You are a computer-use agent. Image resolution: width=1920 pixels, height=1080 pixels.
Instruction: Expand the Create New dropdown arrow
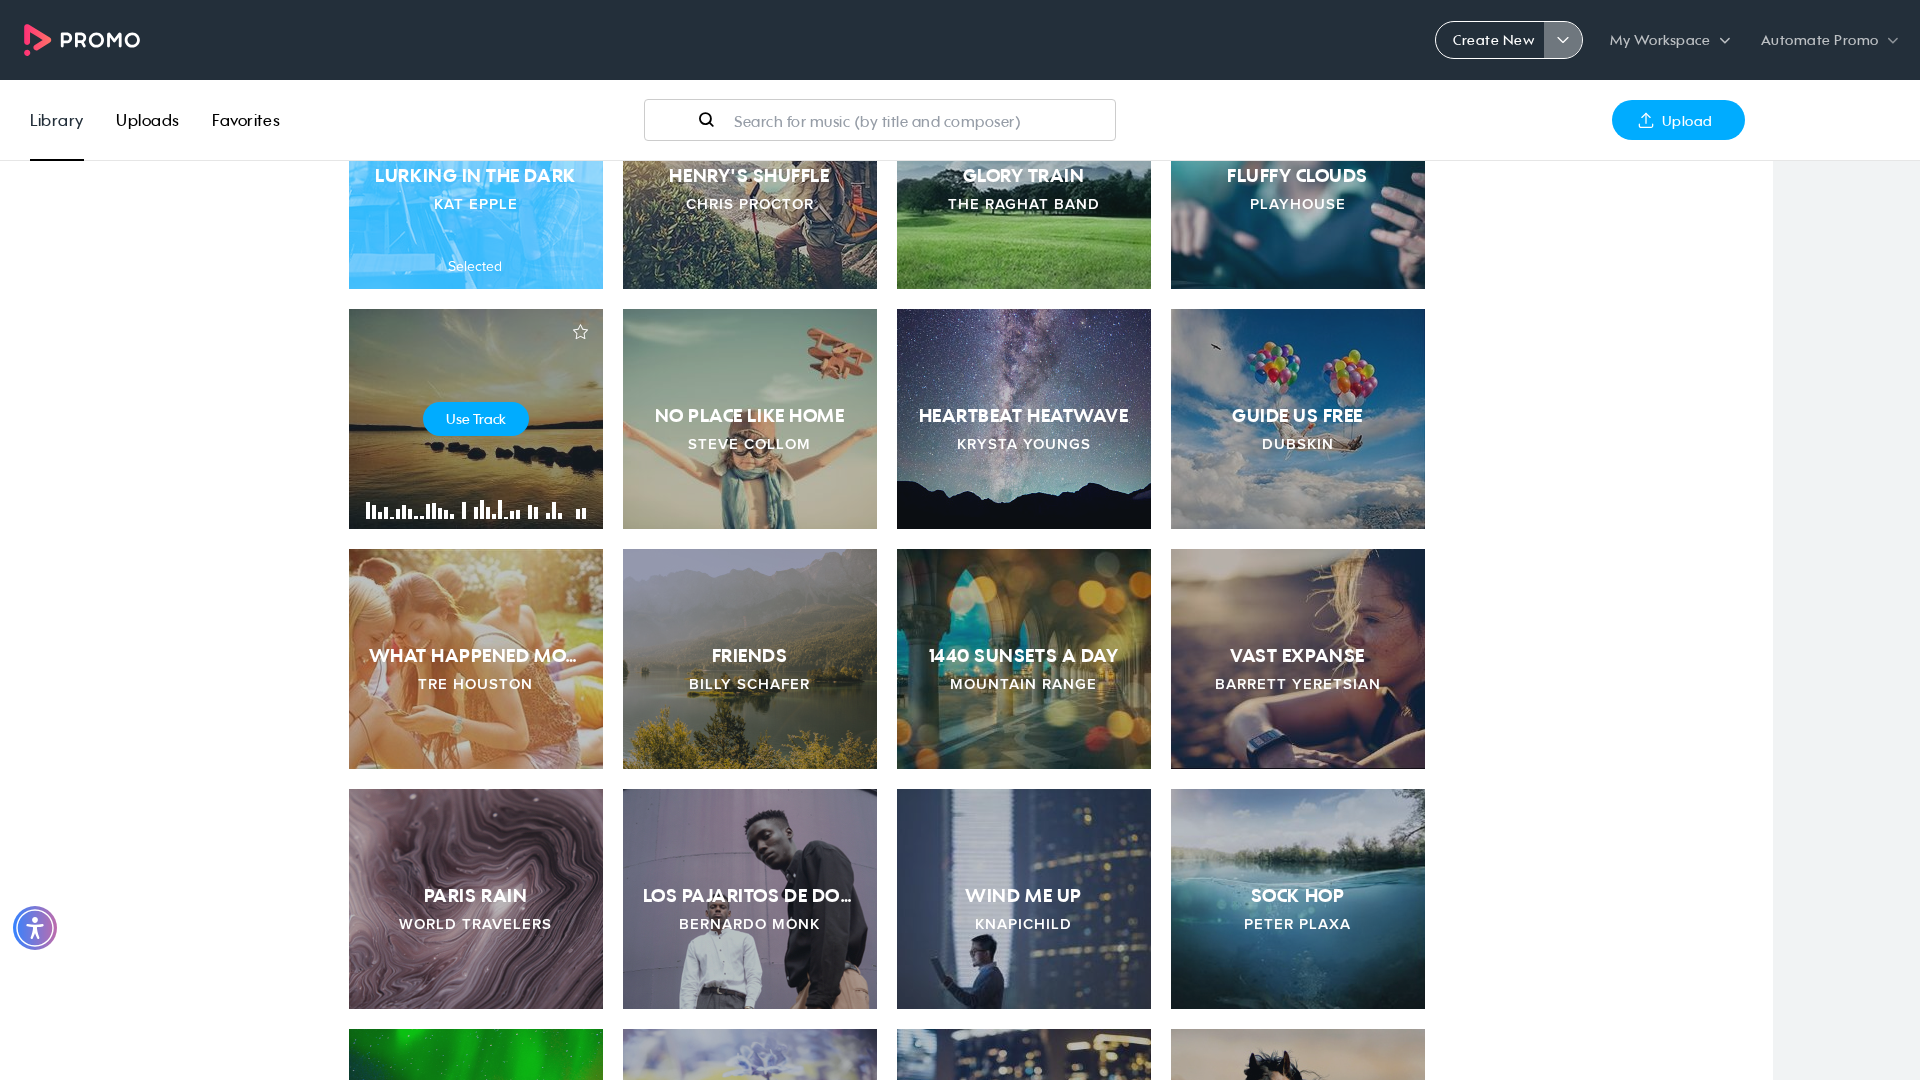1563,40
